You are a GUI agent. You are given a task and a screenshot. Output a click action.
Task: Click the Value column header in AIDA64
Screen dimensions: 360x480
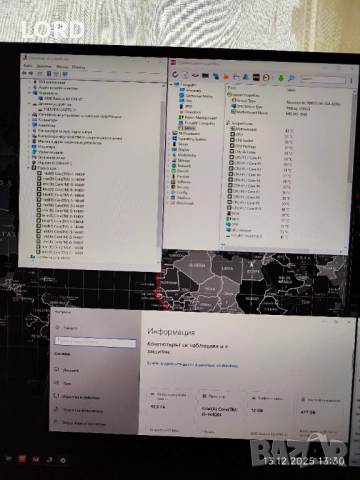291,90
